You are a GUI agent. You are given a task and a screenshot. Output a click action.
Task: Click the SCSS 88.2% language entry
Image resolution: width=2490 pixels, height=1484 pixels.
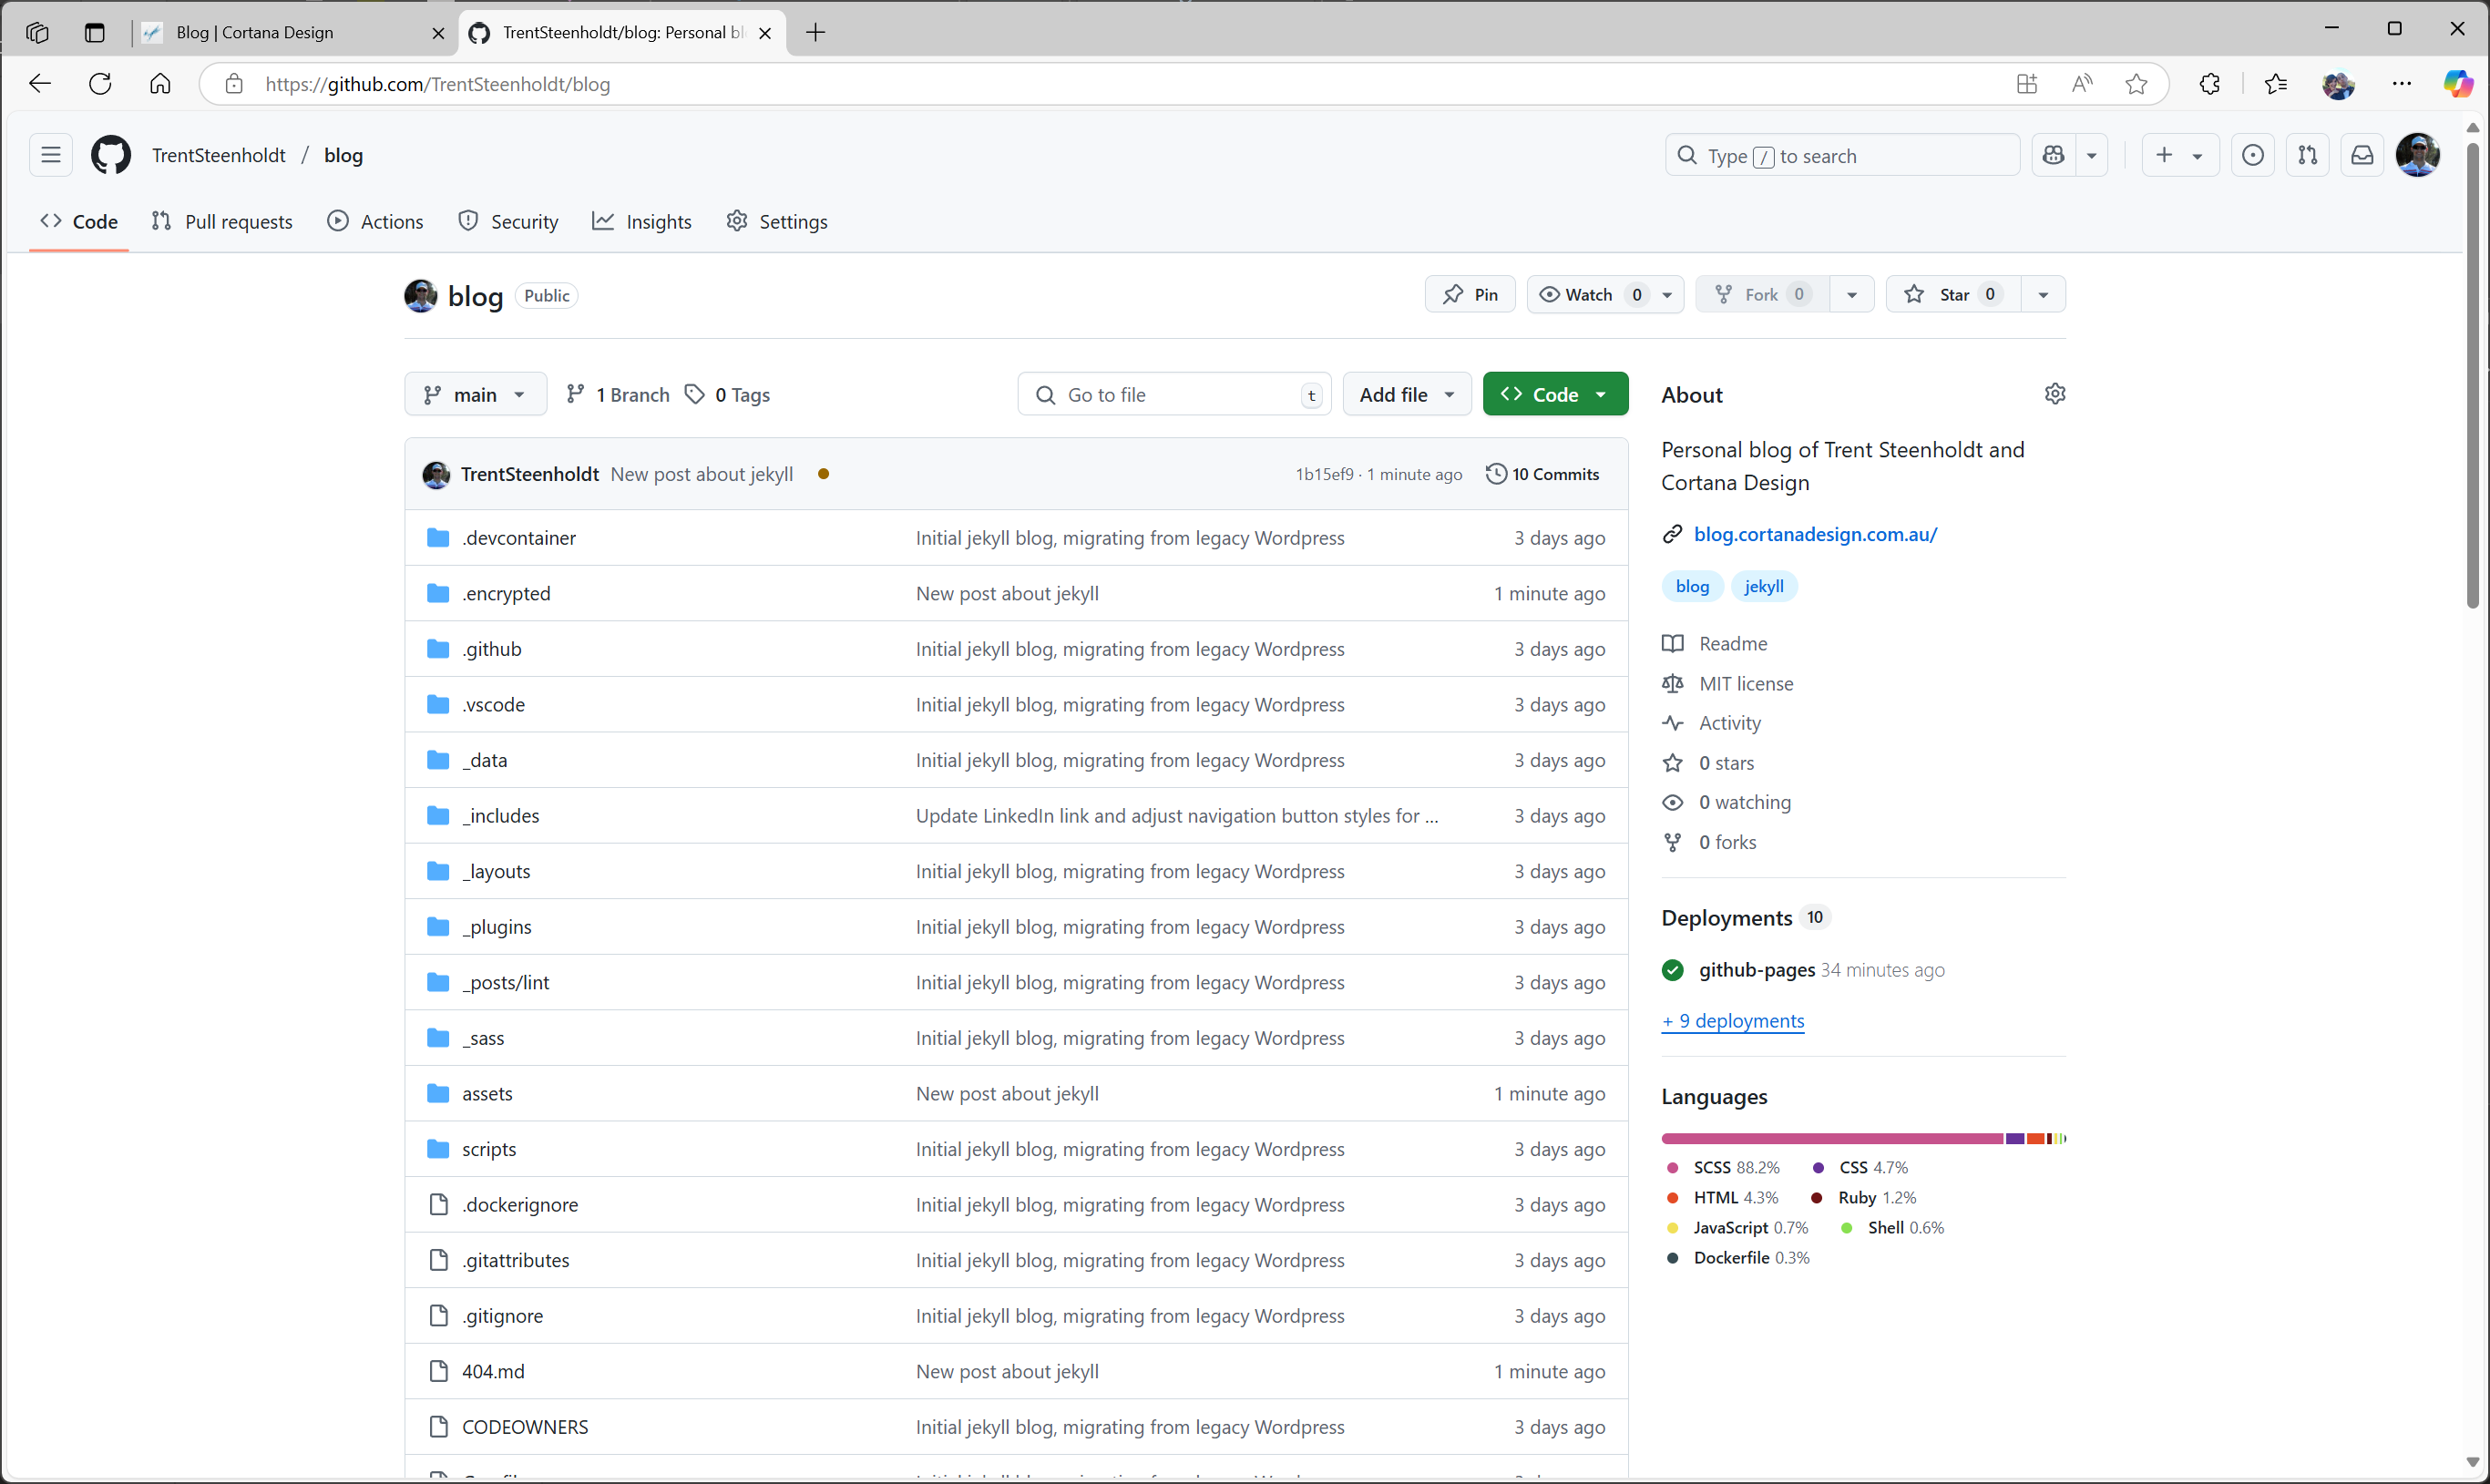pos(1723,1167)
